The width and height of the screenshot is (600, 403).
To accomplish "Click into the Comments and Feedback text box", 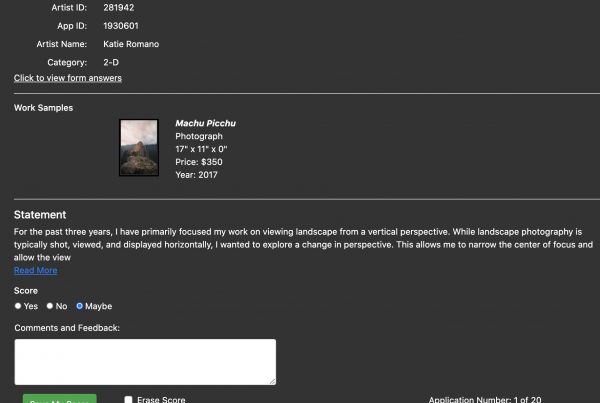I will pyautogui.click(x=145, y=362).
